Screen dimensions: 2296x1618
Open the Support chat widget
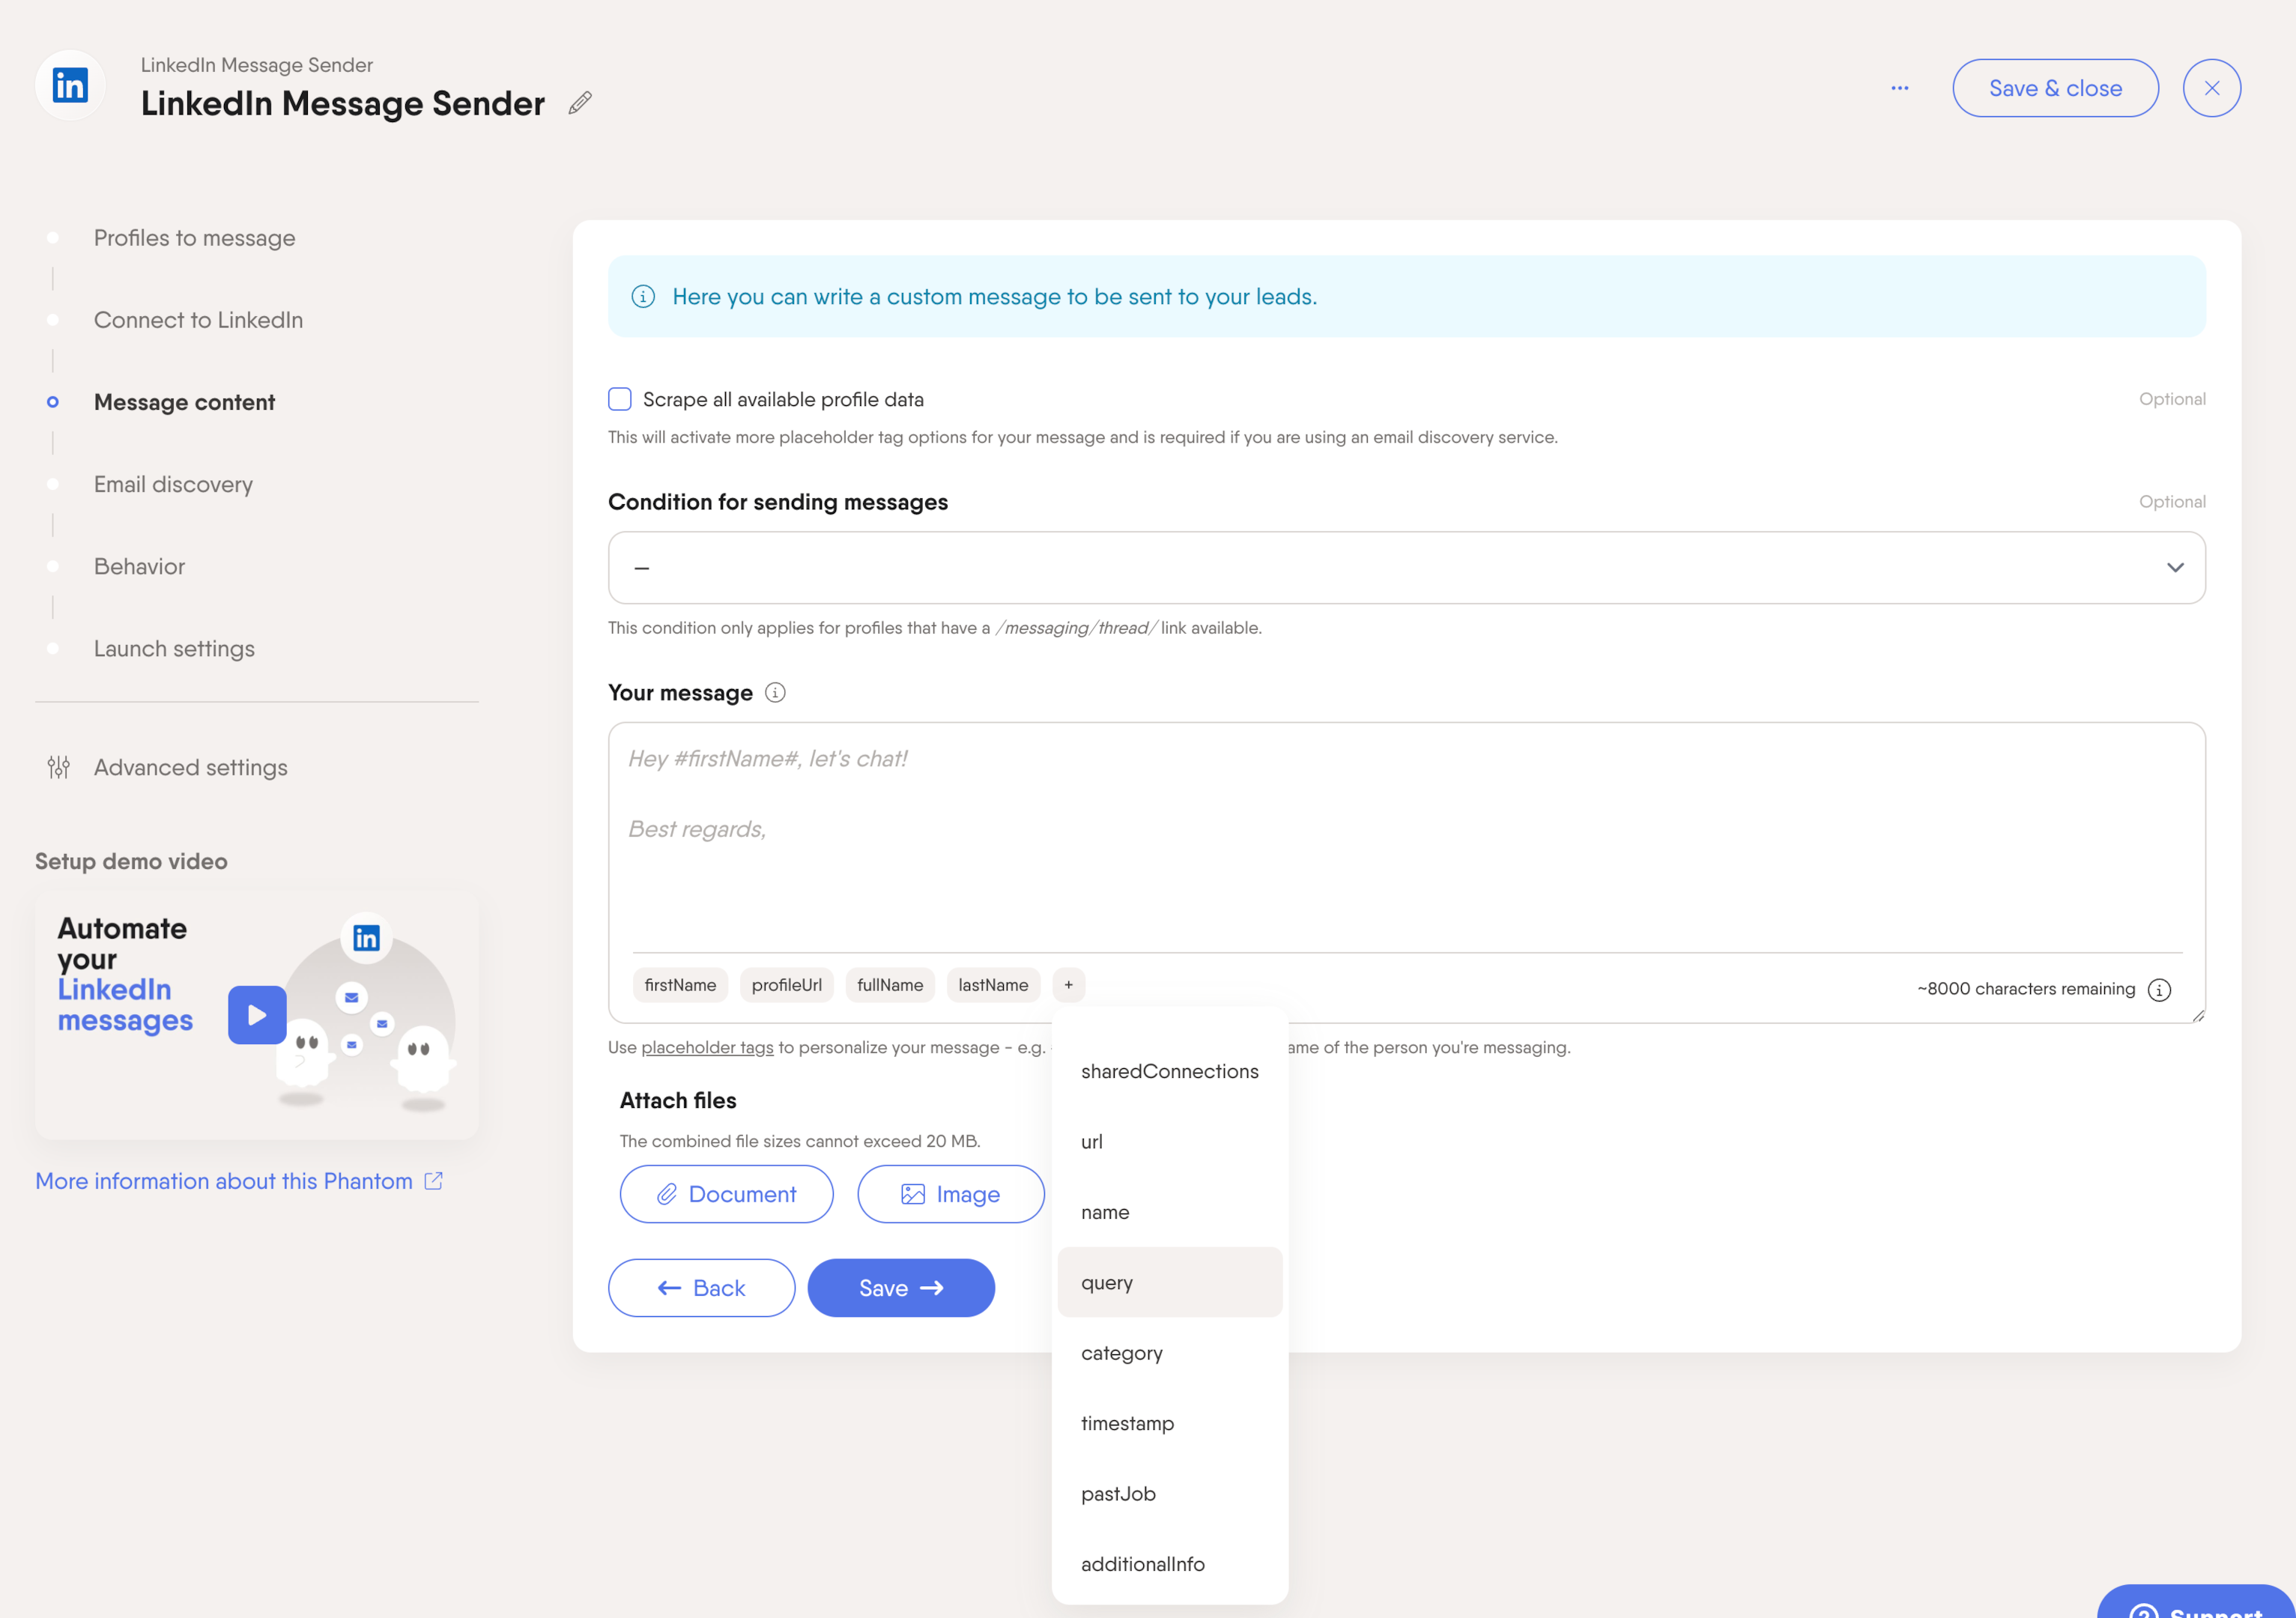(x=2196, y=1602)
